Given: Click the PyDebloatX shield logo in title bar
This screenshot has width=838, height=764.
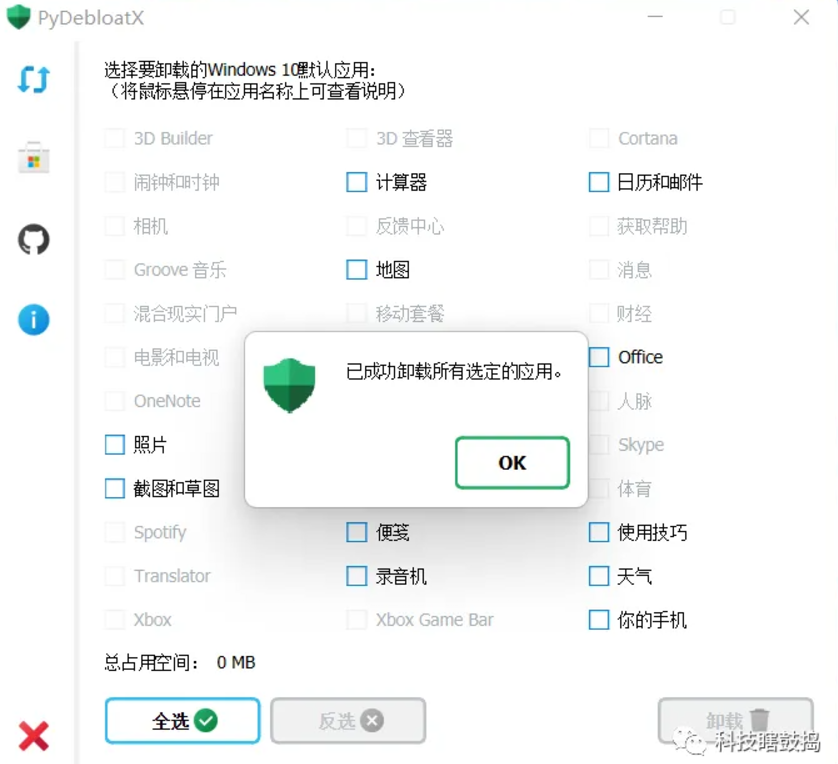Looking at the screenshot, I should point(19,17).
